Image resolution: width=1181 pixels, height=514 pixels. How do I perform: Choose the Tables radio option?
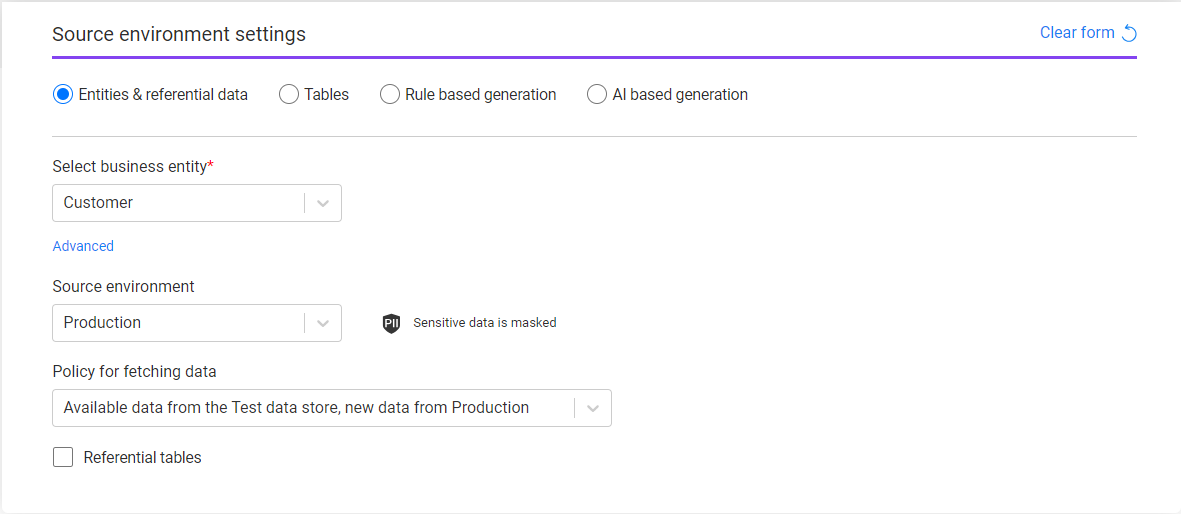[x=289, y=95]
